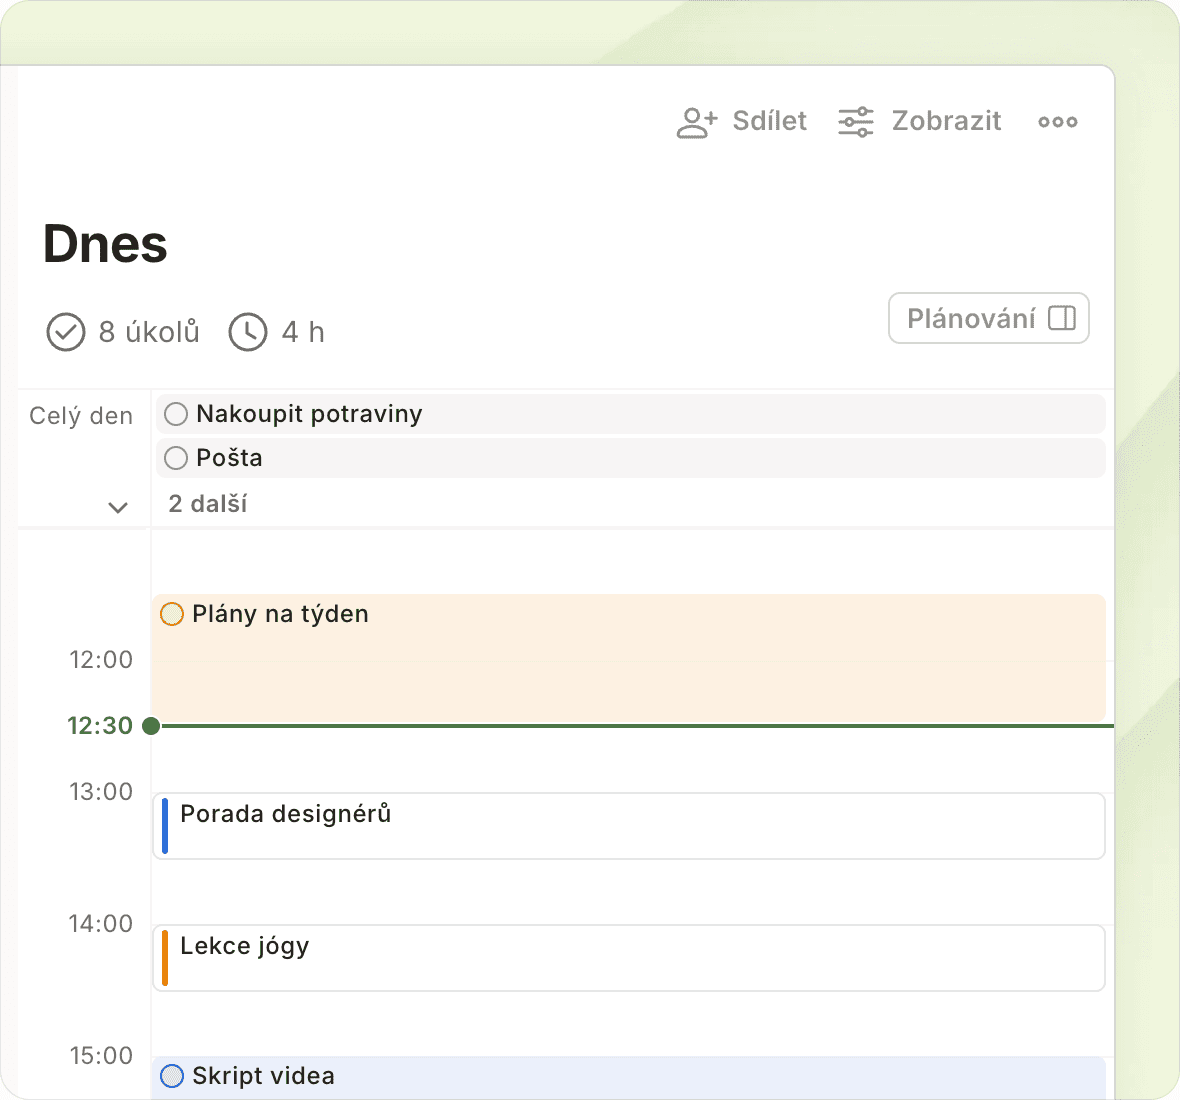Open the Porada designérů event
This screenshot has width=1180, height=1100.
pyautogui.click(x=630, y=826)
